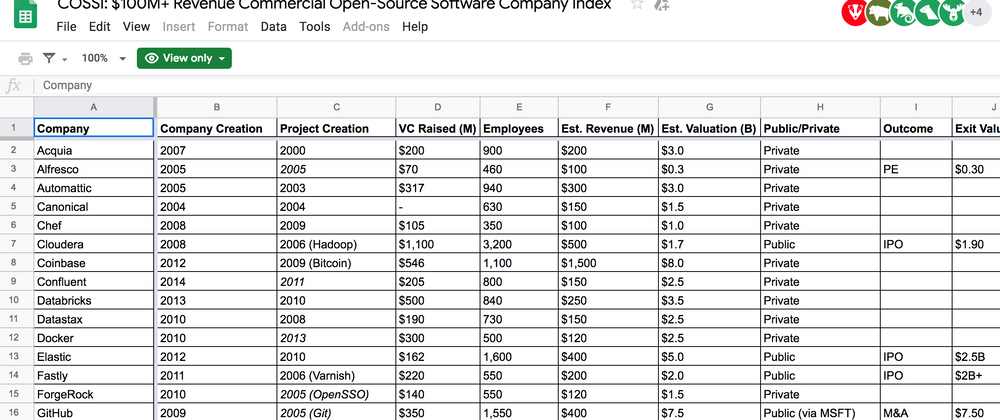Screen dimensions: 1000x420
Task: Click the 2006 (Hadoop) cell
Action: pos(336,244)
